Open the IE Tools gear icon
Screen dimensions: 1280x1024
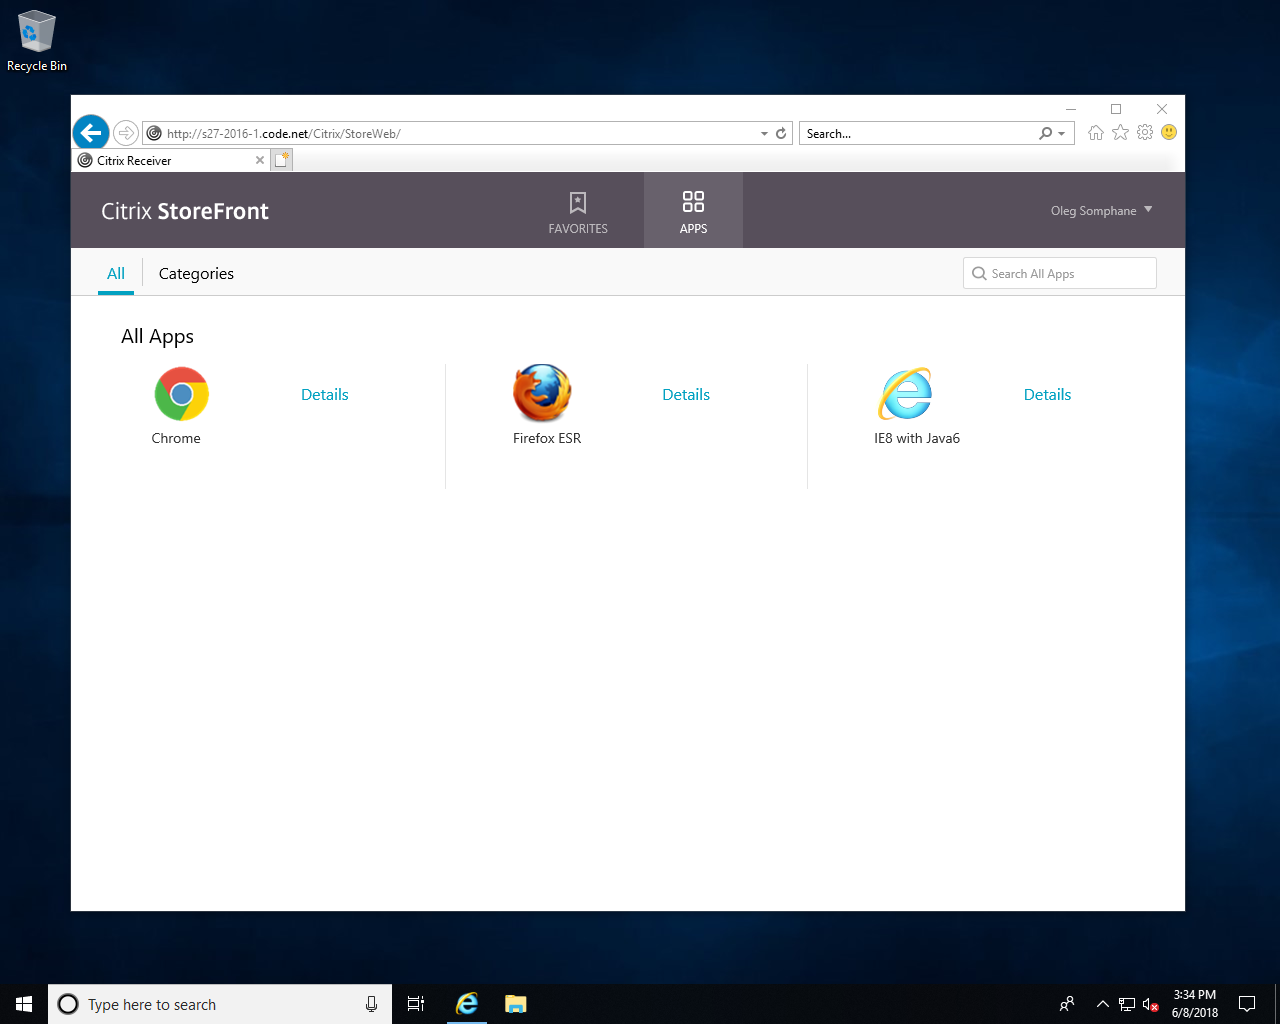click(x=1144, y=132)
